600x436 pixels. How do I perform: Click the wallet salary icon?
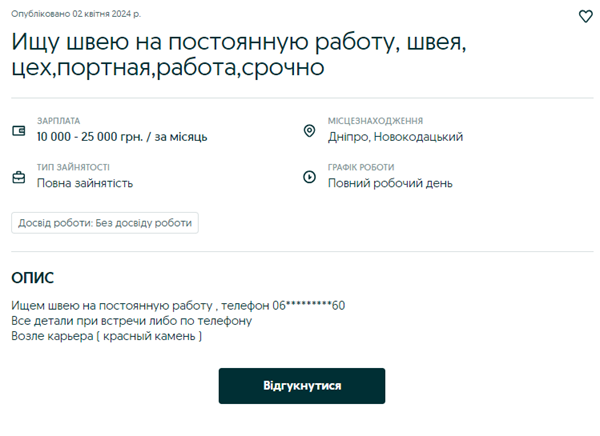pyautogui.click(x=18, y=131)
